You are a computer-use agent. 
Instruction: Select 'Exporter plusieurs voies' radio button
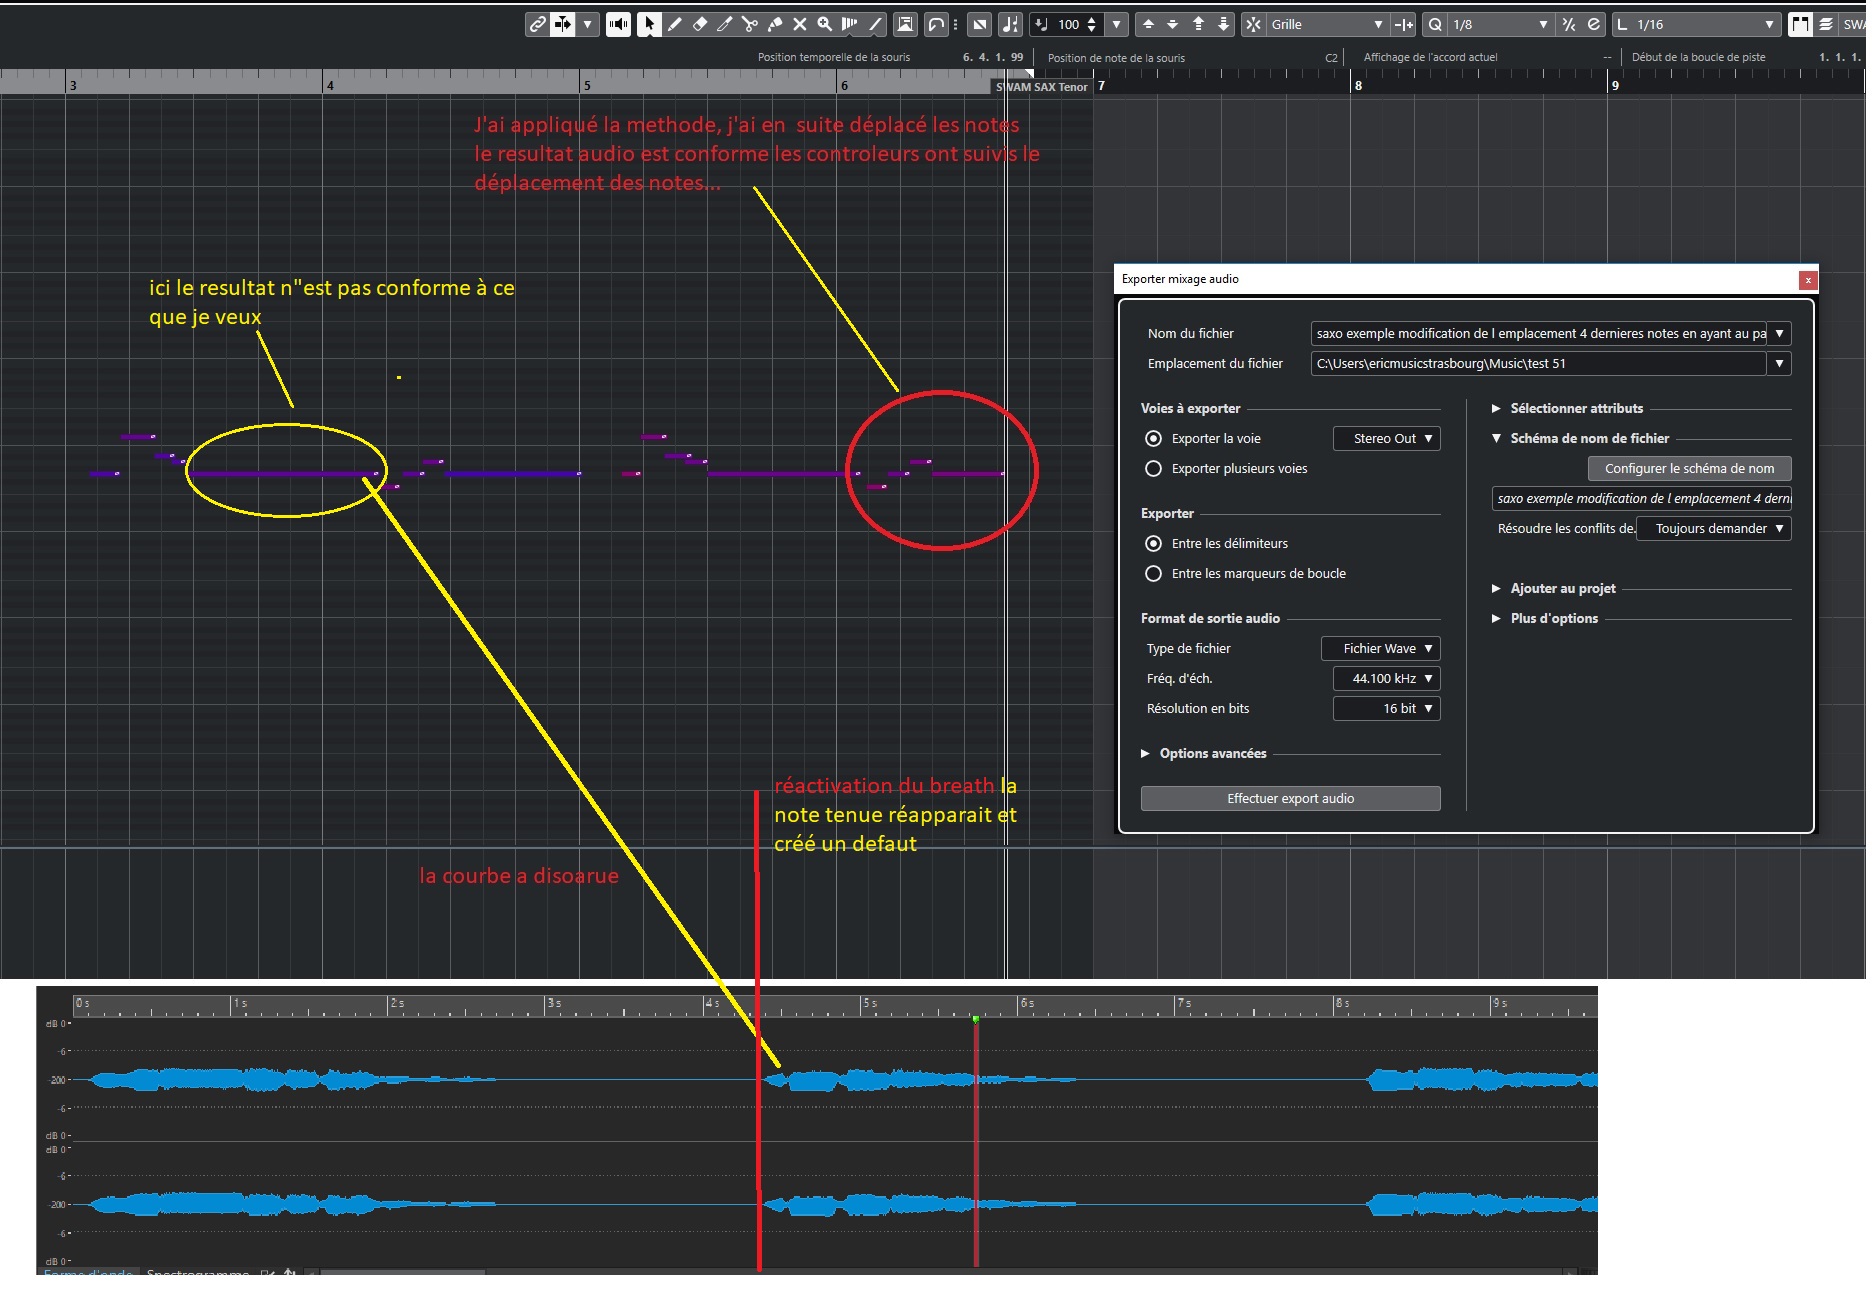coord(1153,469)
